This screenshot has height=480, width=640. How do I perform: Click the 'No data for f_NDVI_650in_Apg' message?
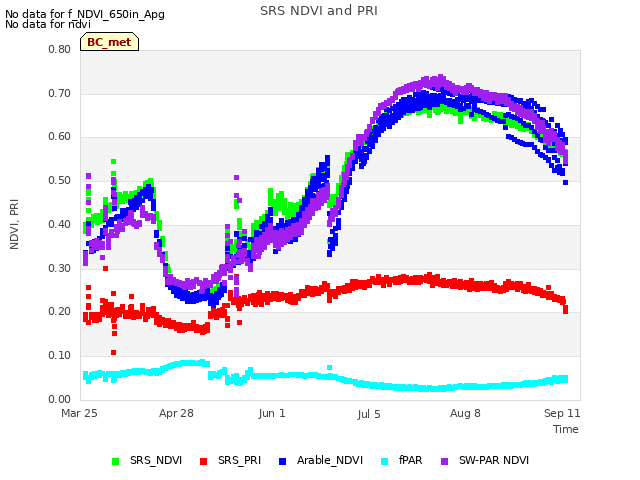85,14
